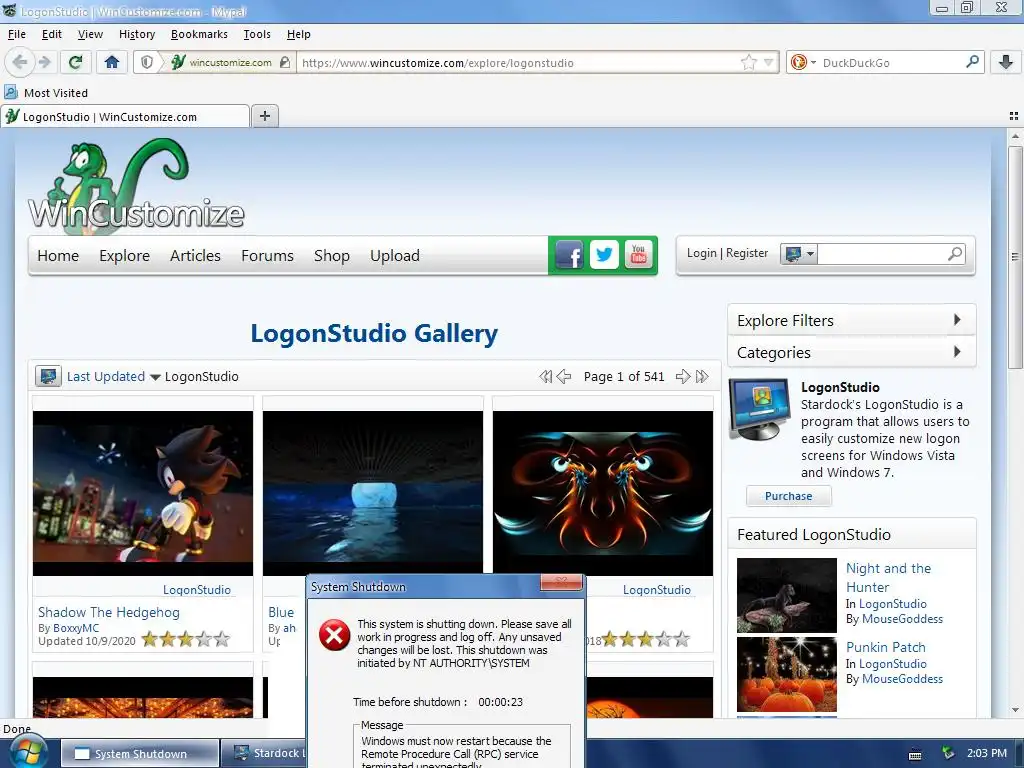Go forward with the browser forward arrow
Screen dimensions: 1024x768
(x=44, y=62)
